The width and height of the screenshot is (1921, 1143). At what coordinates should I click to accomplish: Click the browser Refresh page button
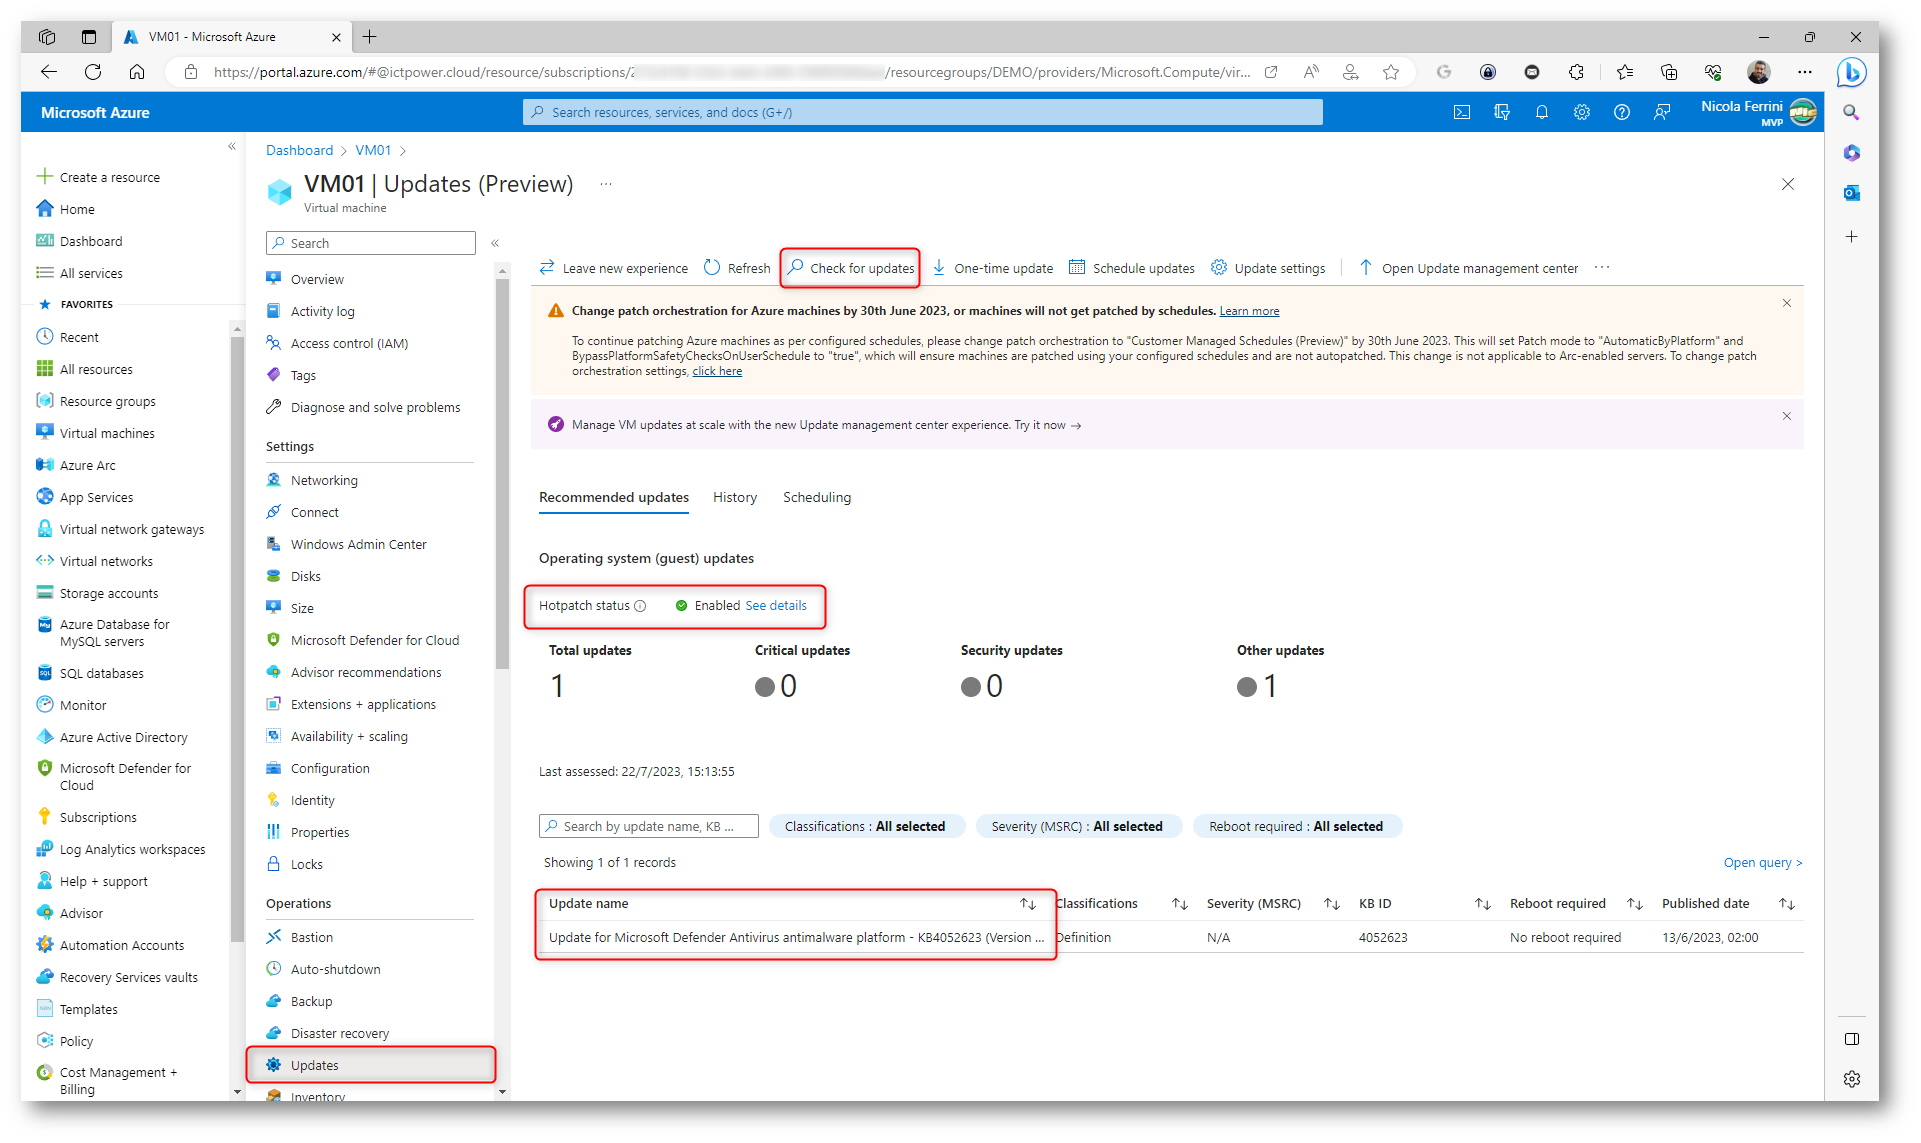coord(93,72)
